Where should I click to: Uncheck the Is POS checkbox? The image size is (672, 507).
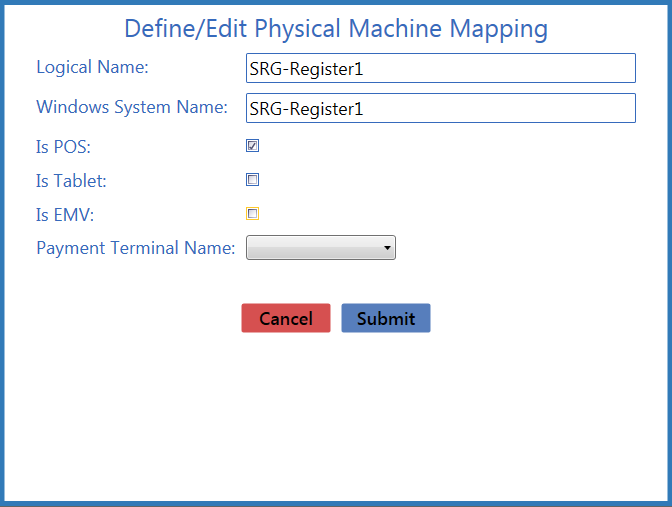252,146
